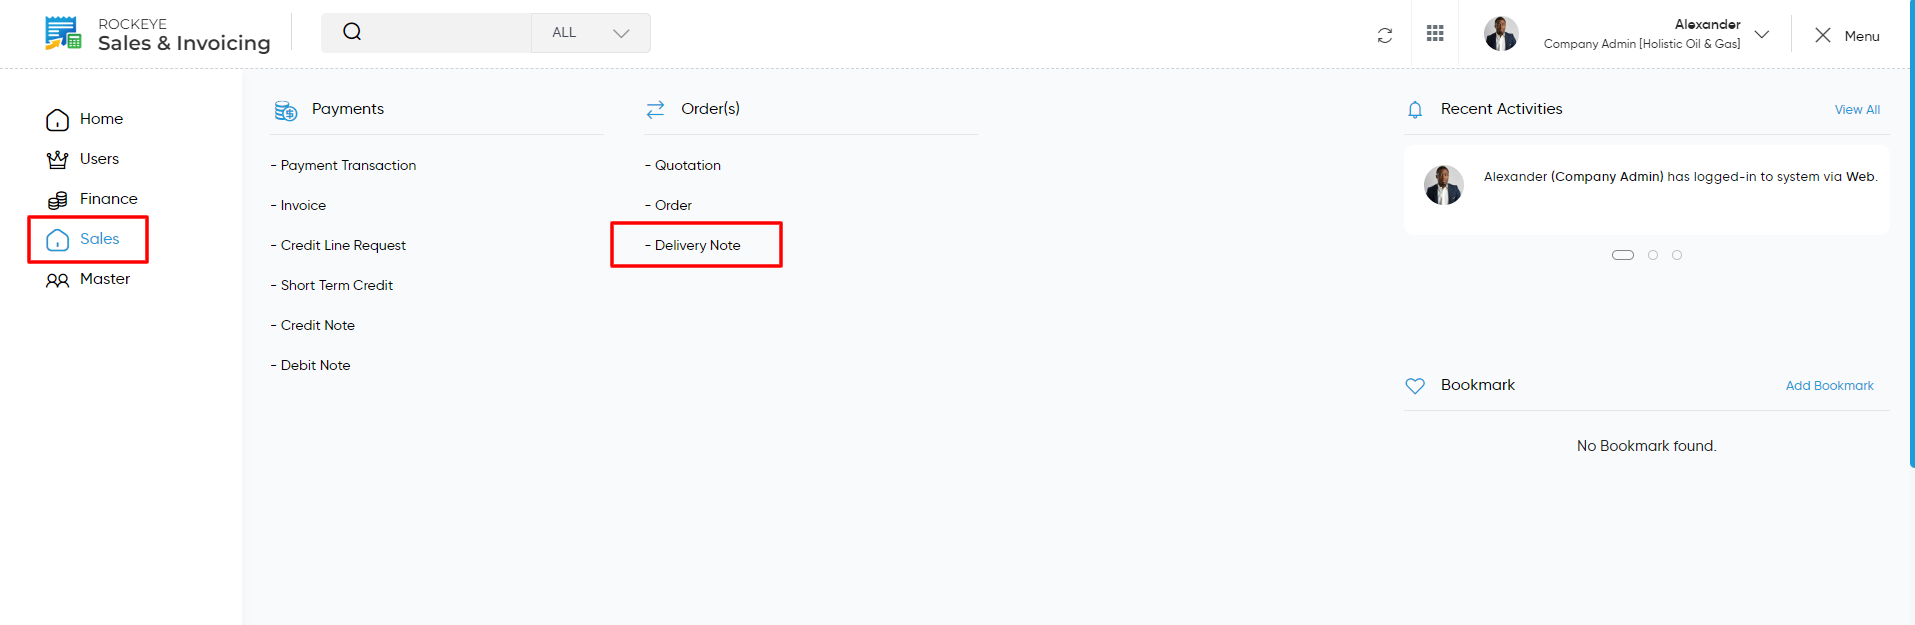This screenshot has height=625, width=1915.
Task: Click Add Bookmark link
Action: (1830, 386)
